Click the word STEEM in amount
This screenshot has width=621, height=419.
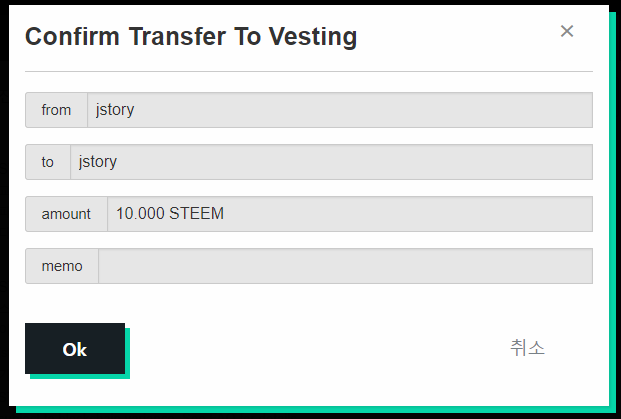point(196,213)
